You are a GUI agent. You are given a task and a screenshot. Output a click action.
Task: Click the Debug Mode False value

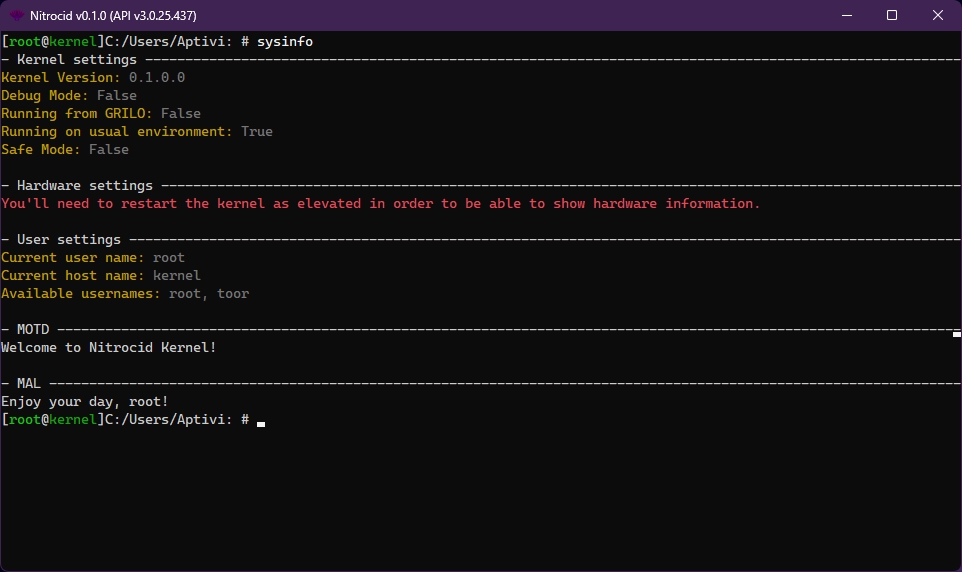point(116,96)
